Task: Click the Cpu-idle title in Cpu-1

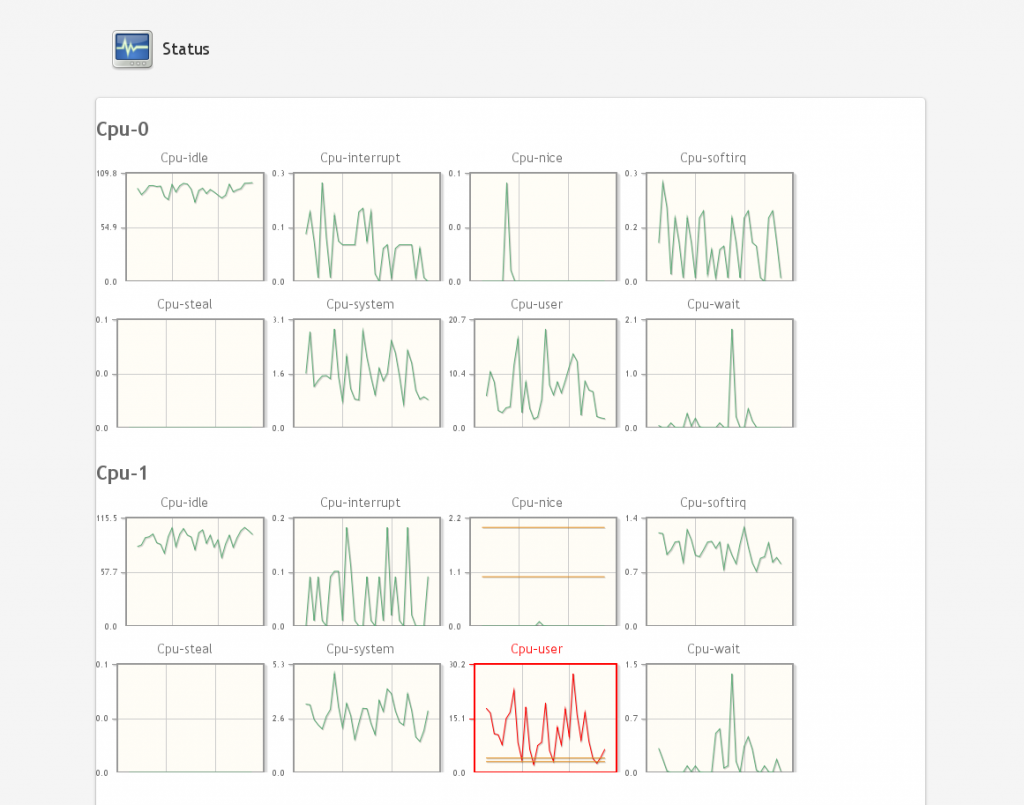Action: tap(184, 503)
